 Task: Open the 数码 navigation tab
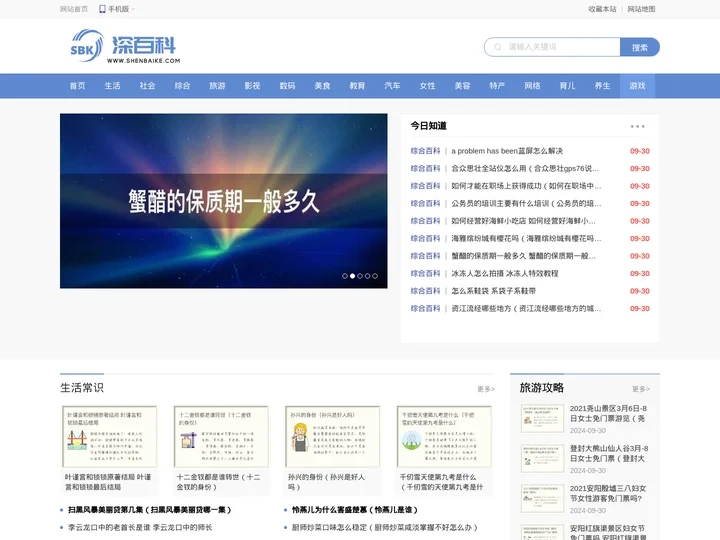tap(287, 86)
